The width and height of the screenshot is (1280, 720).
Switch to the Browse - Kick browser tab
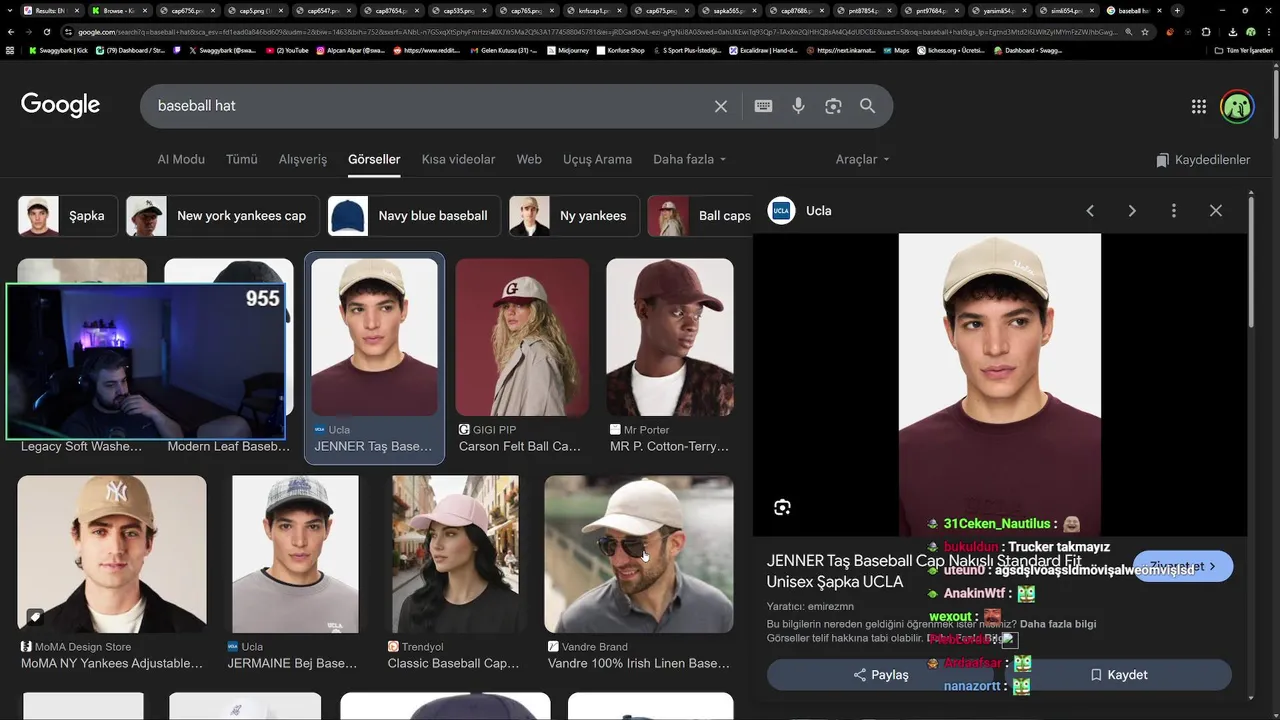click(x=118, y=11)
